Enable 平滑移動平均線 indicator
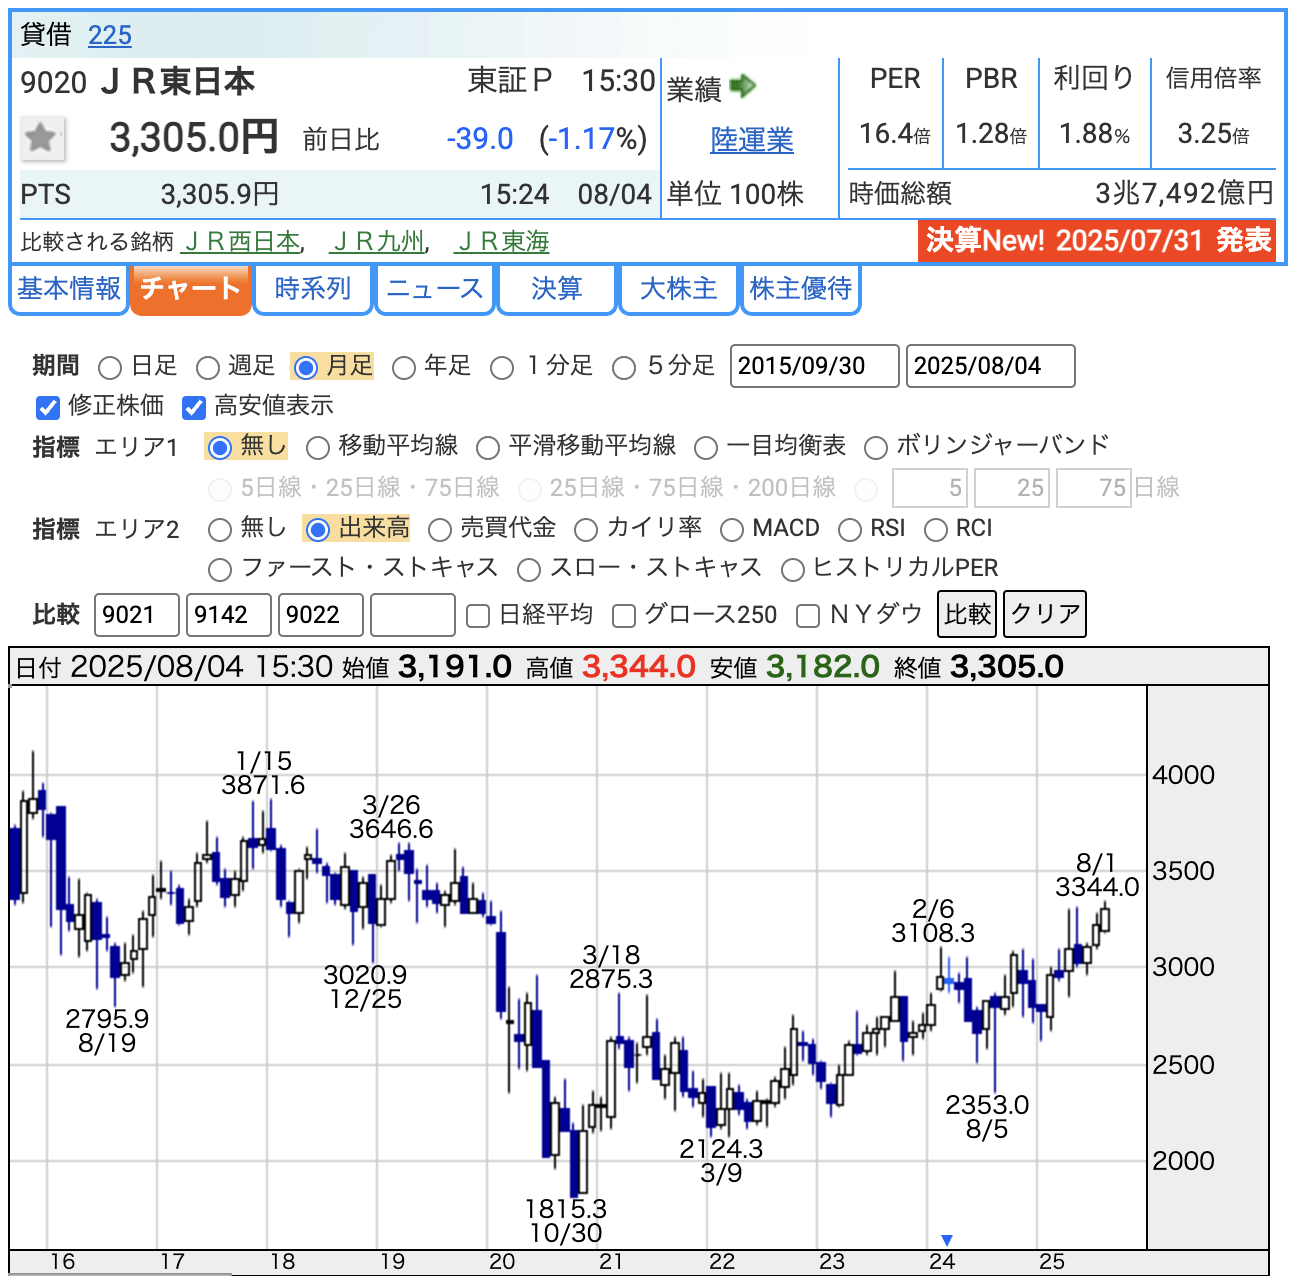Viewport: 1298px width, 1276px height. click(488, 447)
